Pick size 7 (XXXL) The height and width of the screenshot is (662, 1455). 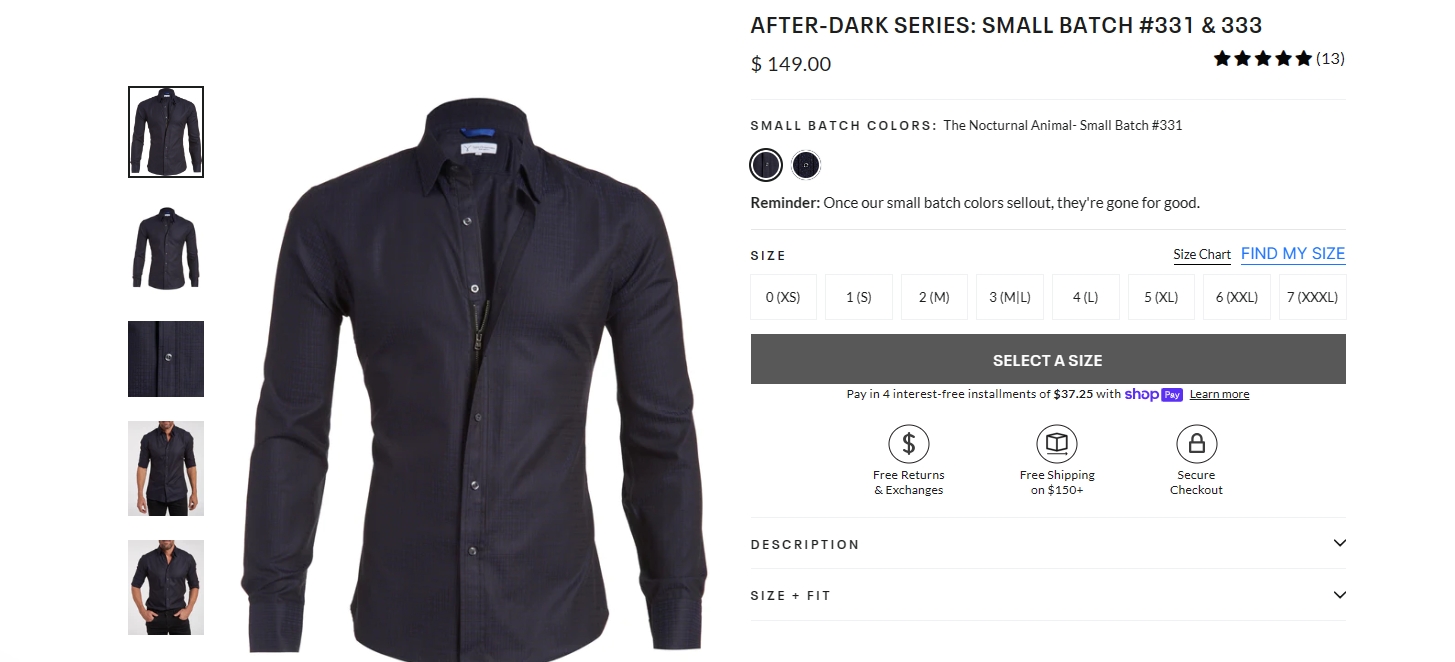[x=1312, y=297]
